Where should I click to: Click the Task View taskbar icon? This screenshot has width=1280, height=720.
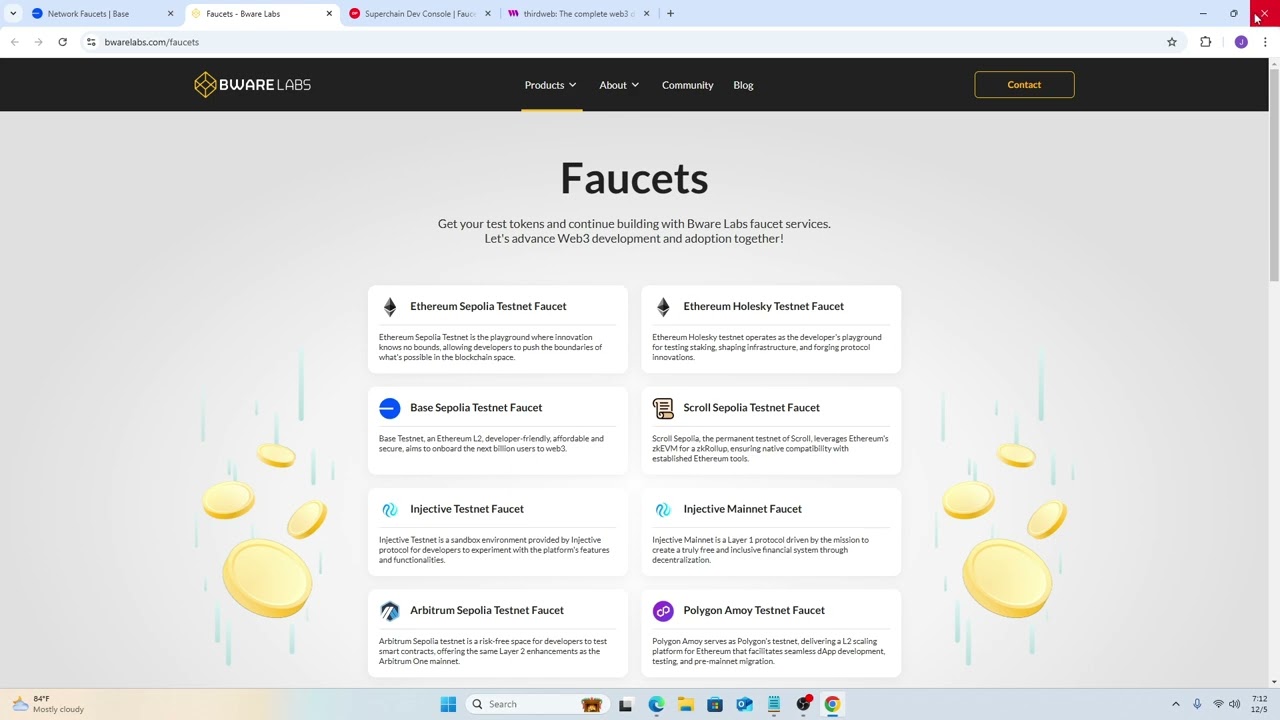625,704
